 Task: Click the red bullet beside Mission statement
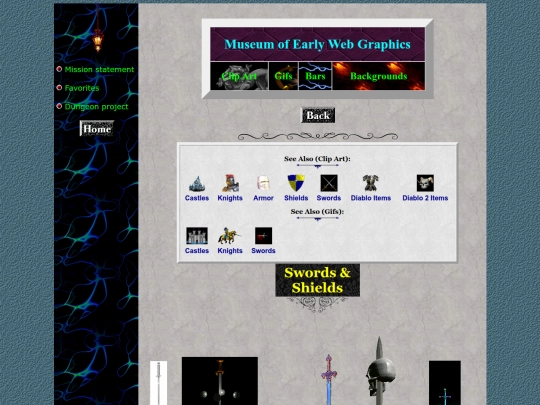59,69
